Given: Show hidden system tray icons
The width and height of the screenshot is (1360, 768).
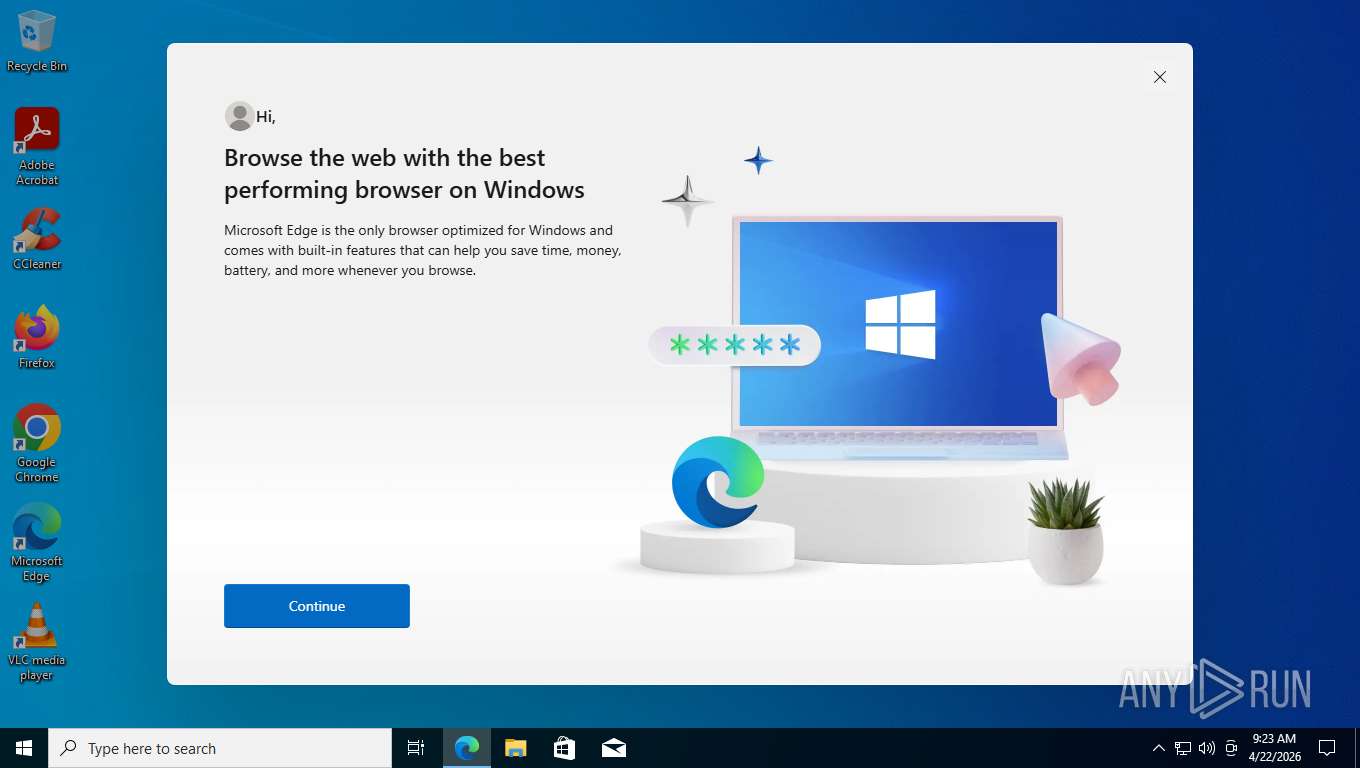Looking at the screenshot, I should click(1158, 748).
